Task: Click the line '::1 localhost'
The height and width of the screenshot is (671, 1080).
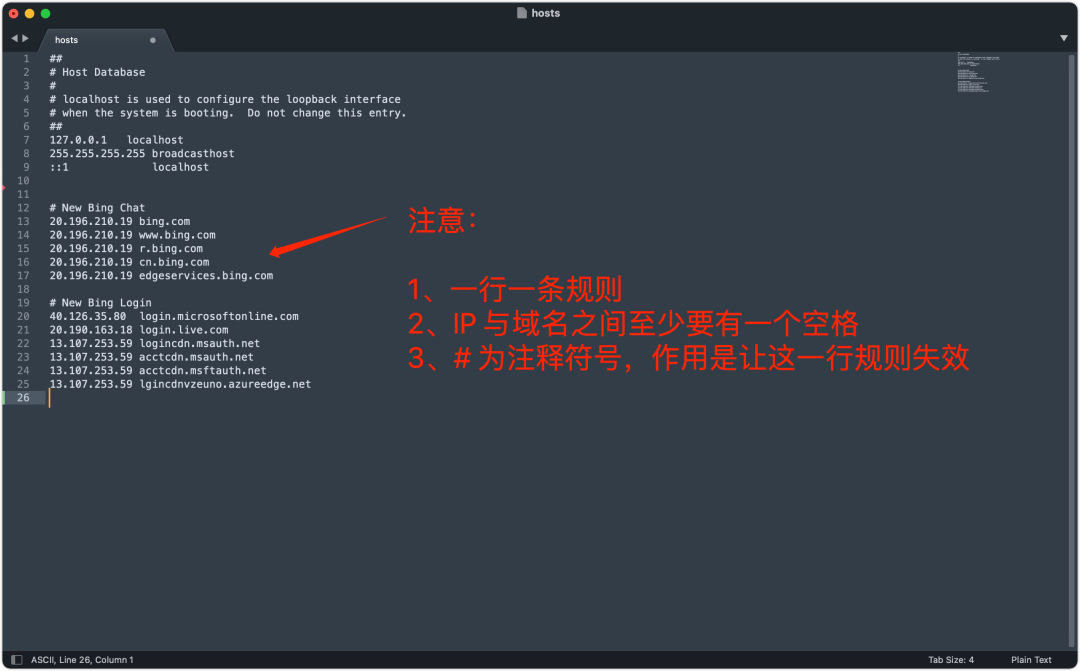Action: tap(129, 167)
